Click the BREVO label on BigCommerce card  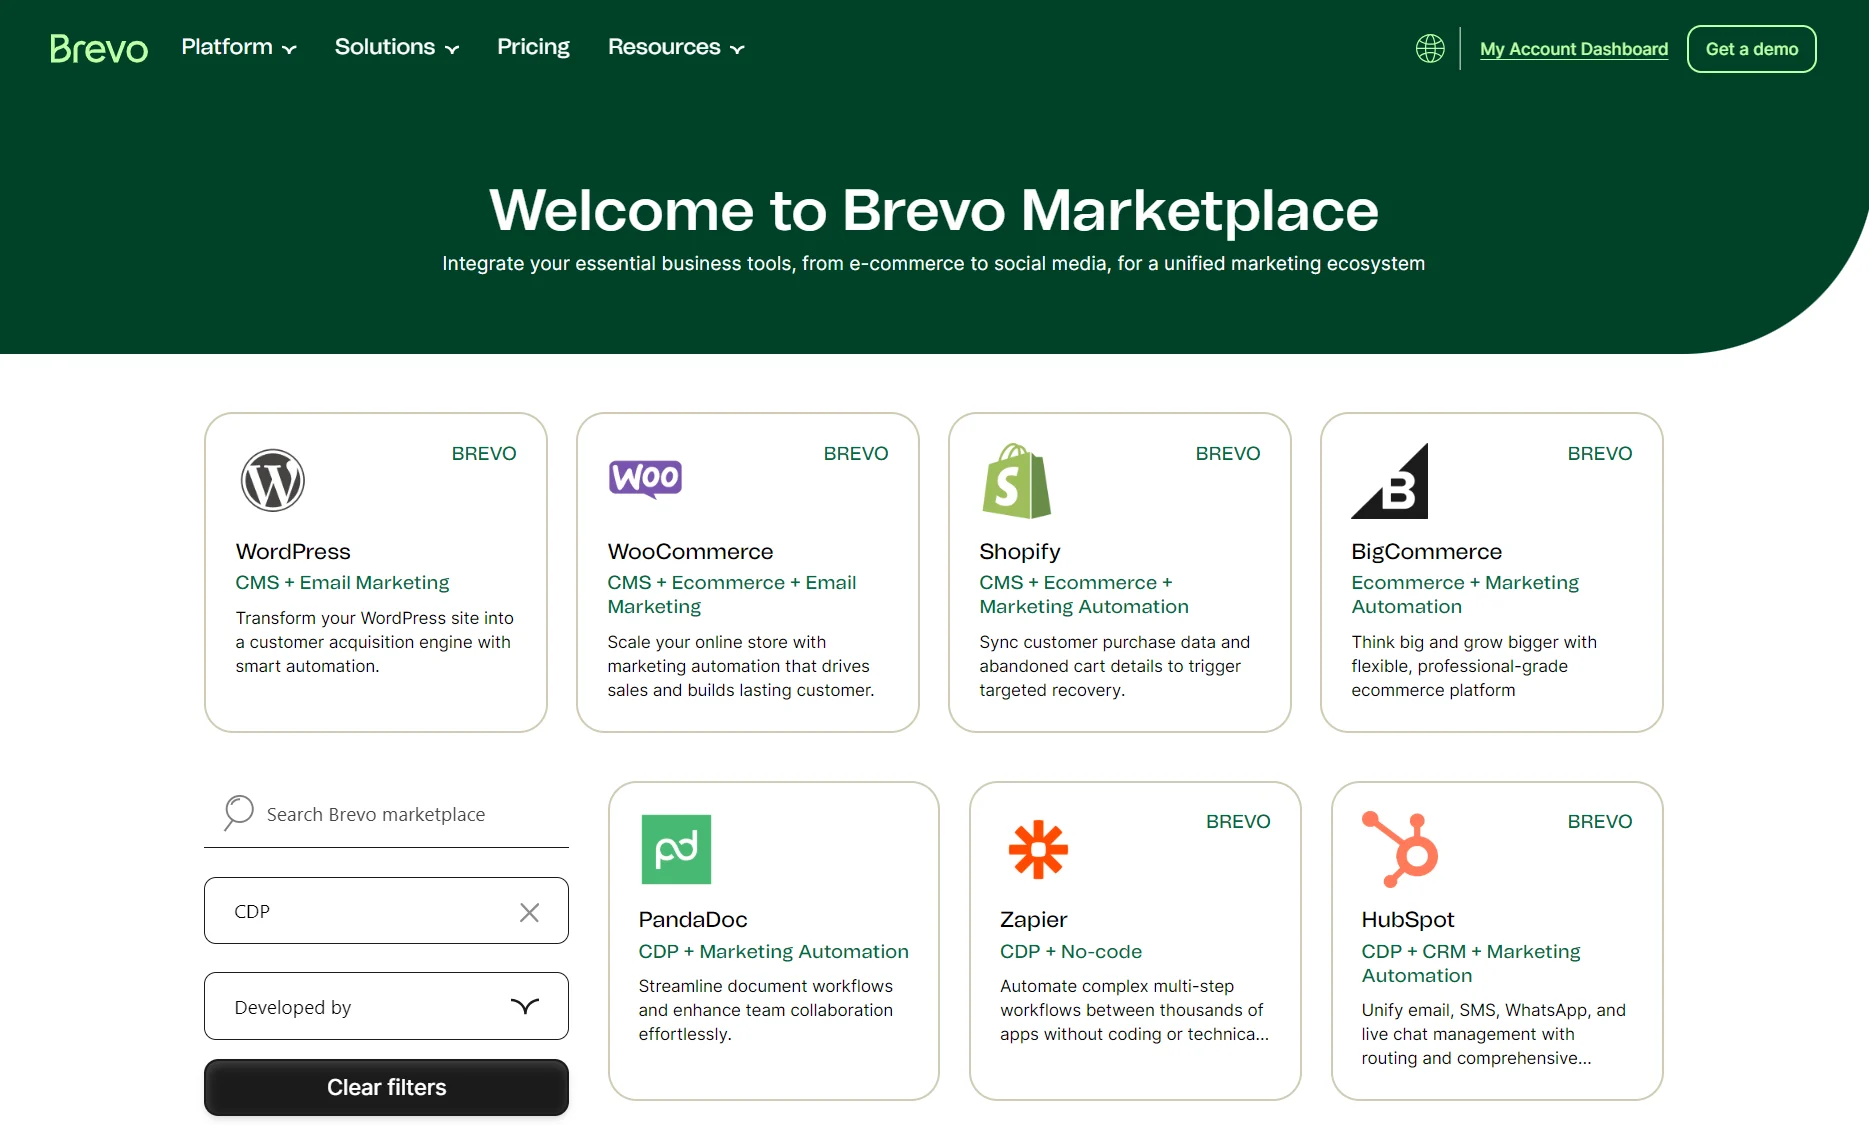(x=1600, y=454)
